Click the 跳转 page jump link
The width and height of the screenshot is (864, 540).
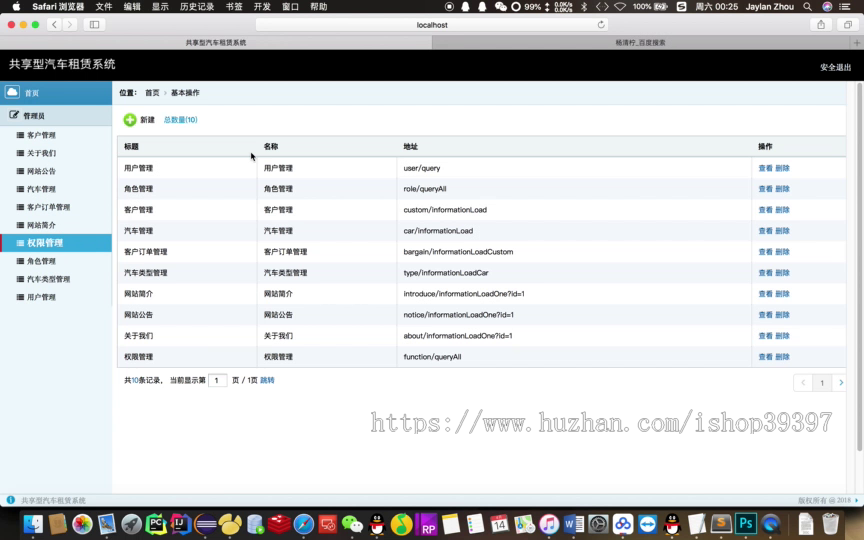pyautogui.click(x=267, y=380)
